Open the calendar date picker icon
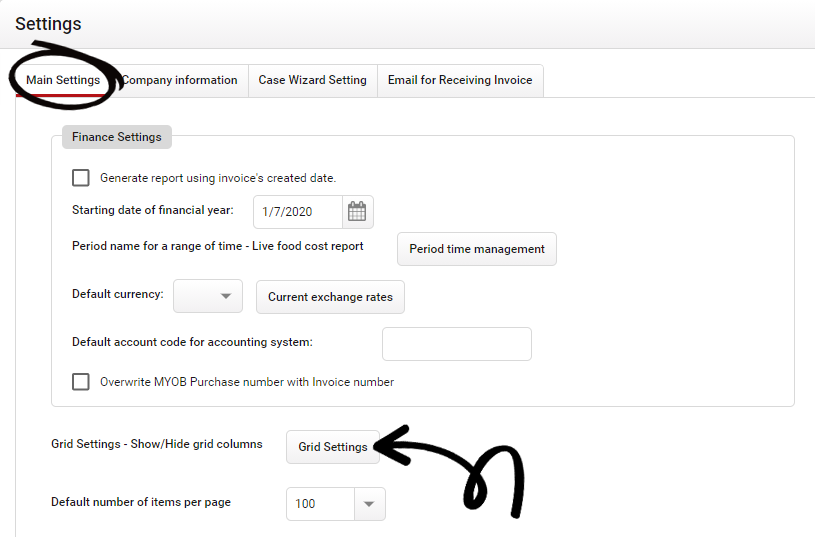Image resolution: width=815 pixels, height=537 pixels. [x=357, y=211]
